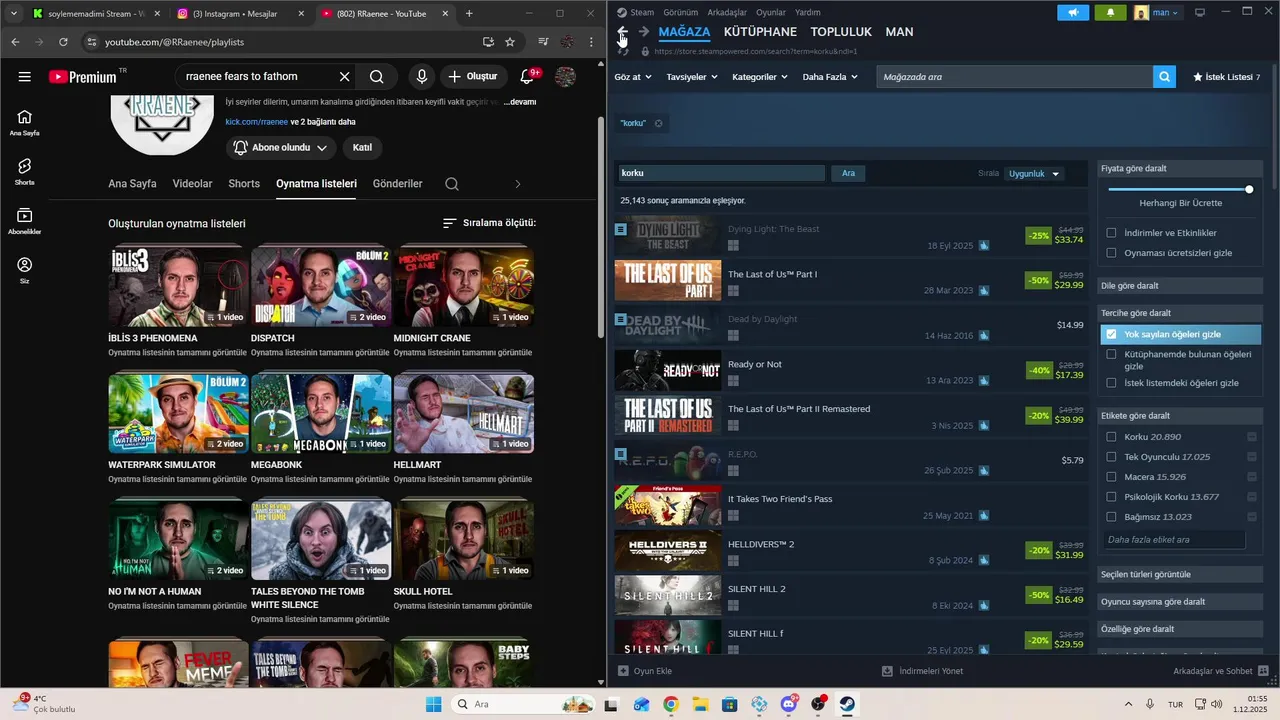The image size is (1280, 720).
Task: Bookmark the current Chrome page
Action: point(510,42)
